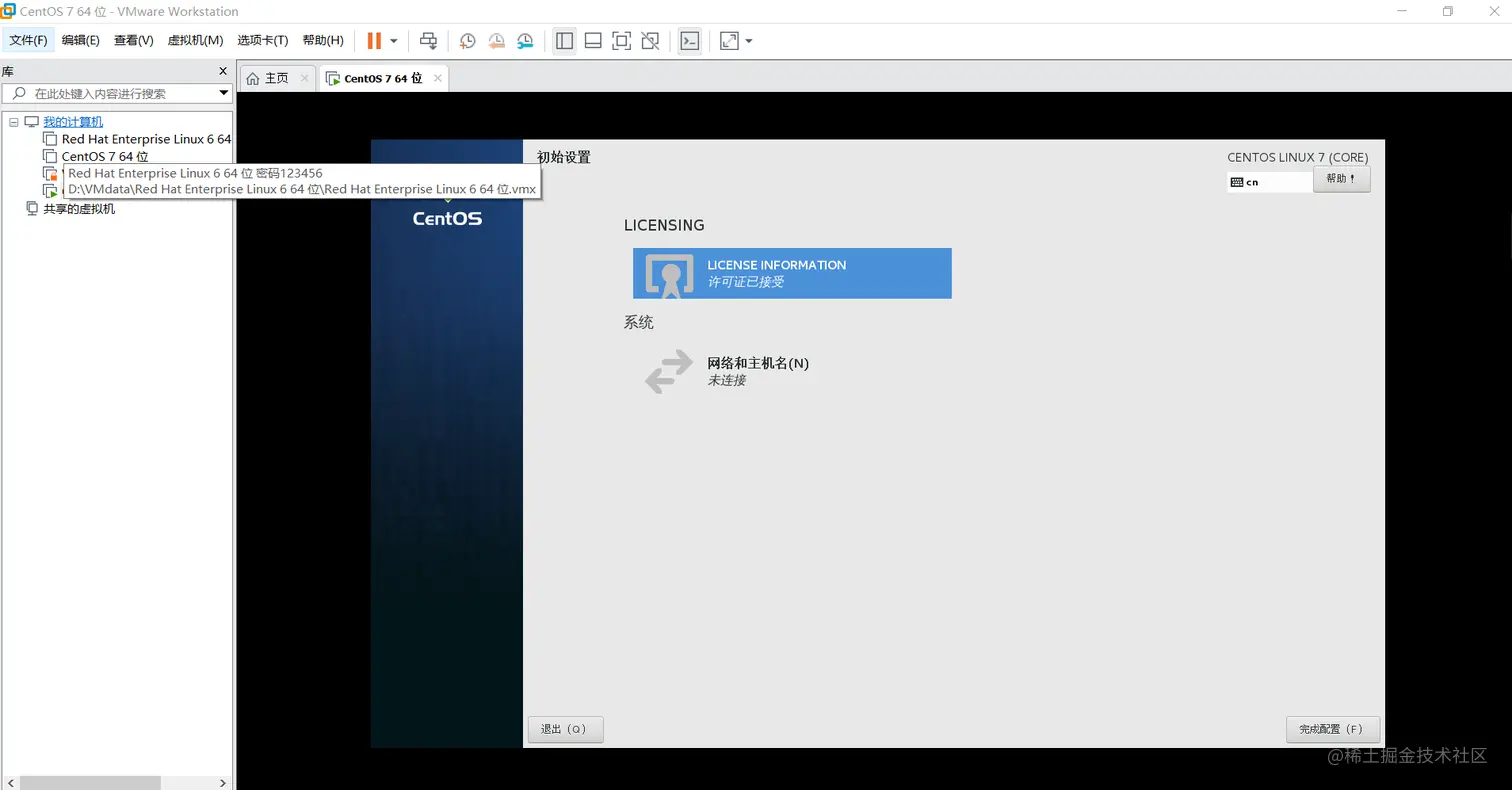Viewport: 1512px width, 790px height.
Task: Open the 文件(F) menu
Action: pyautogui.click(x=28, y=41)
